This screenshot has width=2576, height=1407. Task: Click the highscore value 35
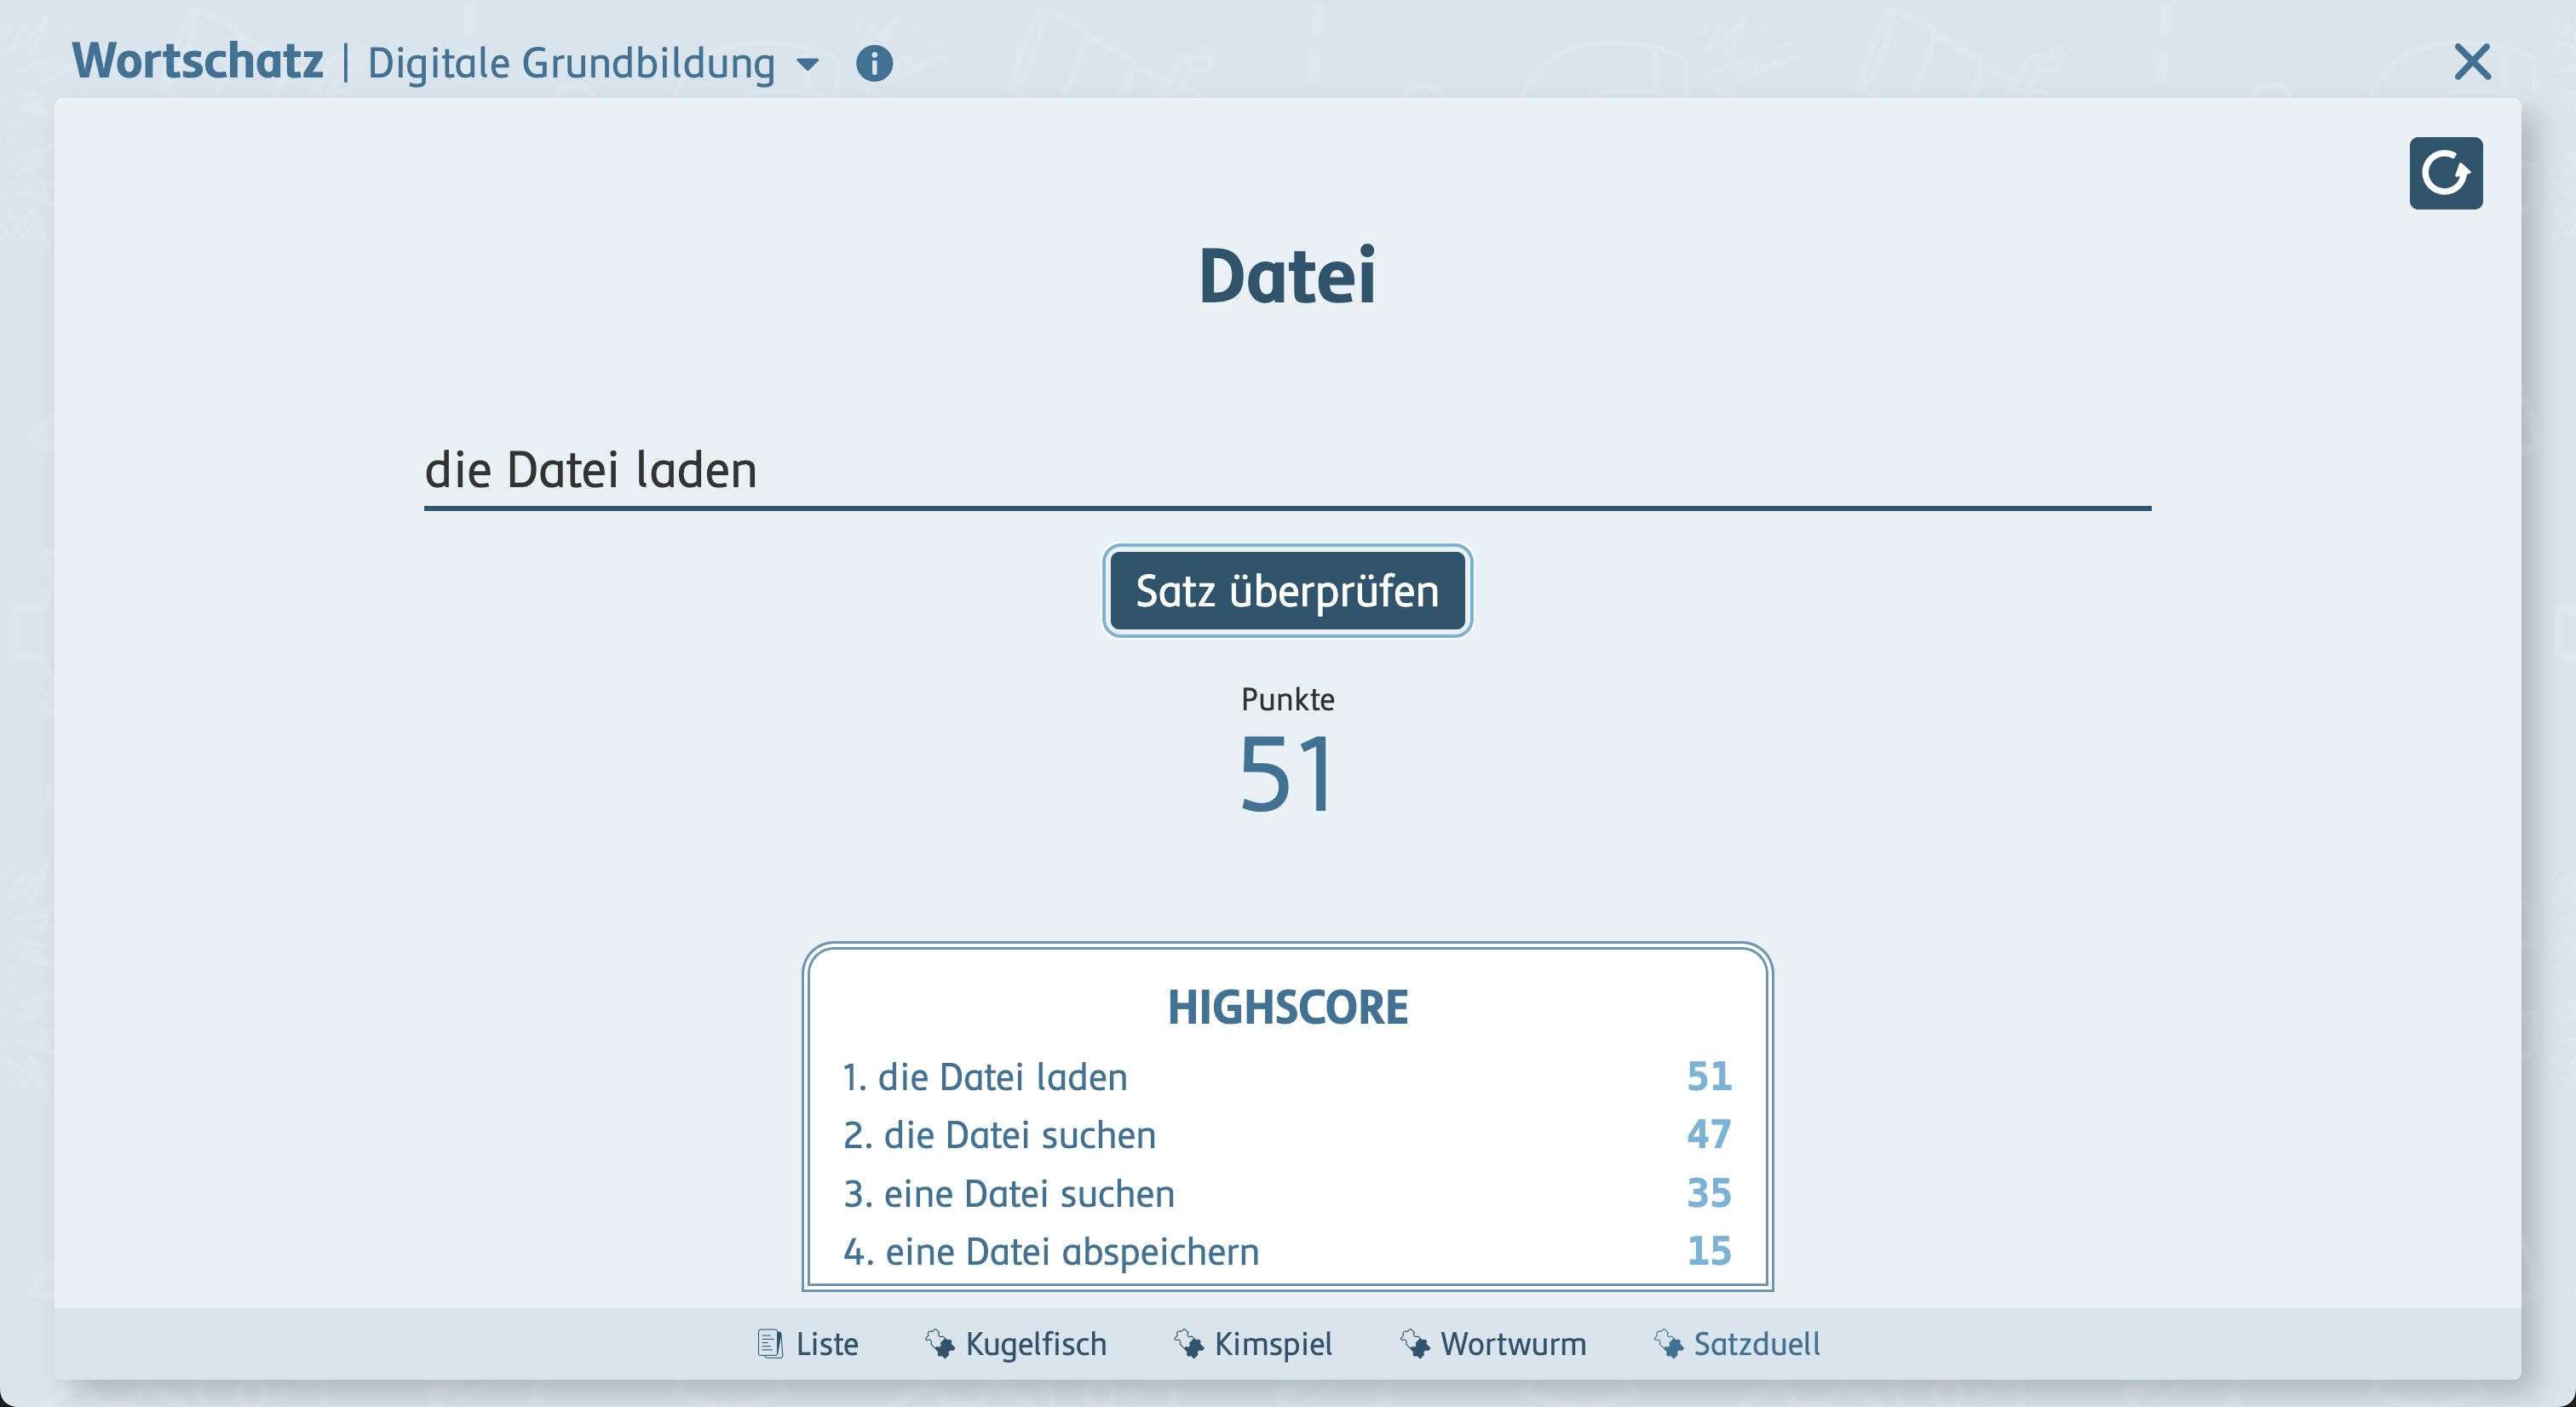click(x=1709, y=1192)
